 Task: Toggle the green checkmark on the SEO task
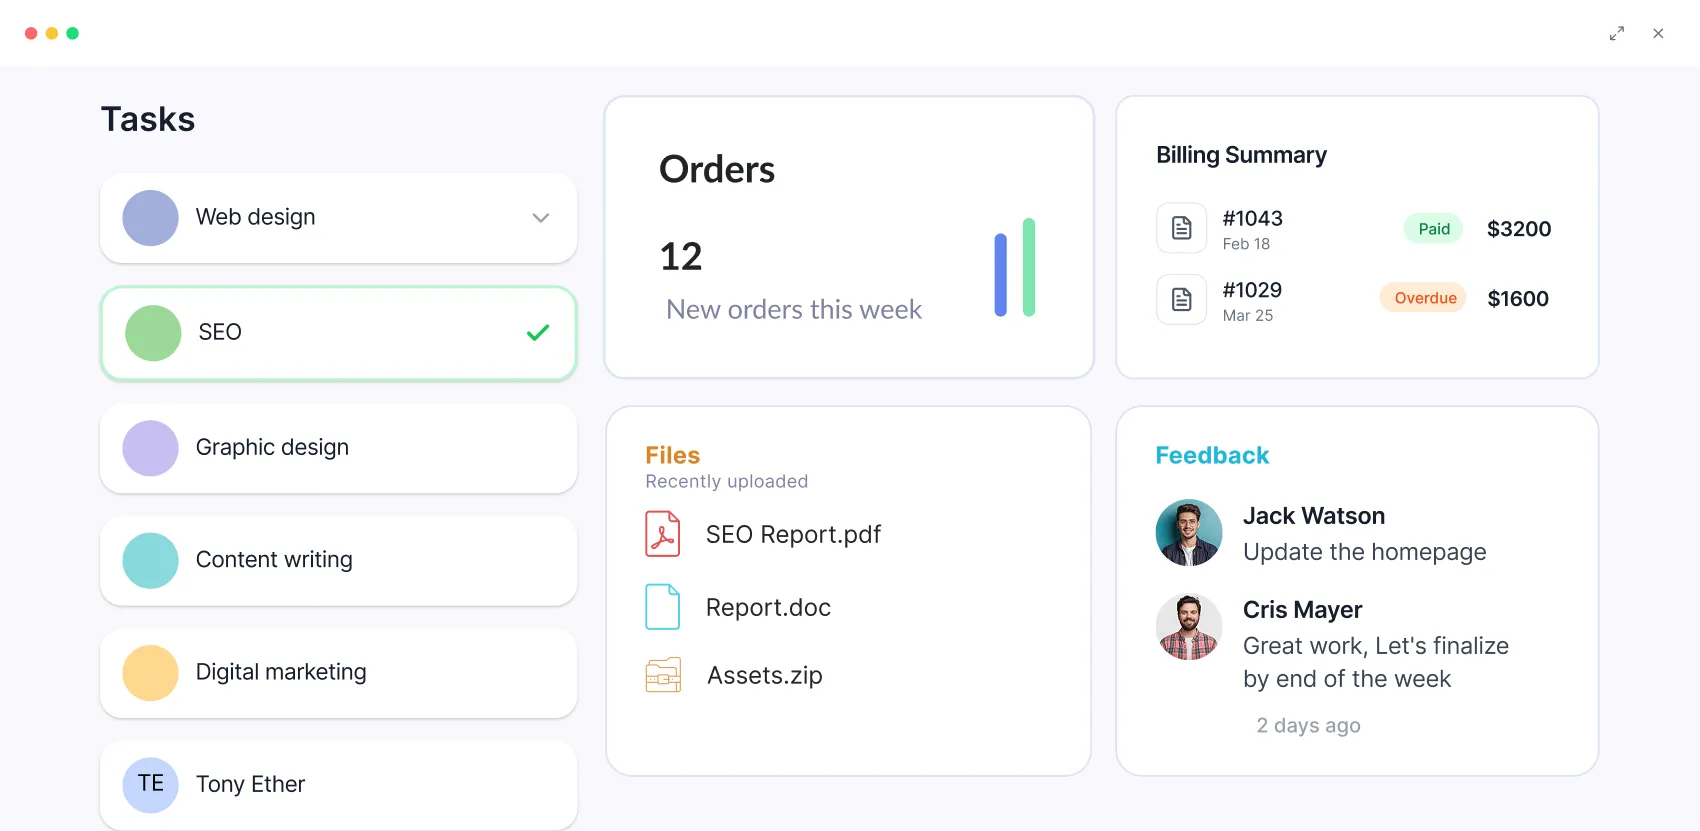coord(537,333)
